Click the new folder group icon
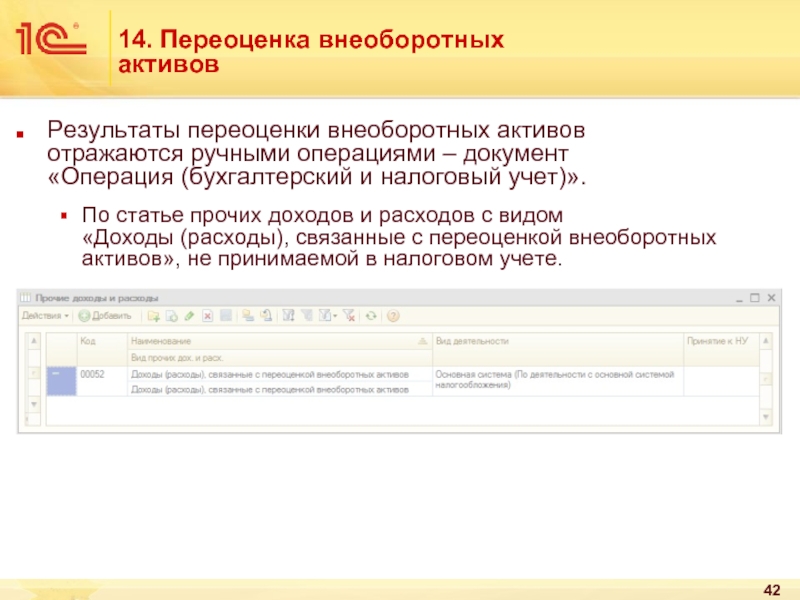This screenshot has width=800, height=600. point(154,316)
